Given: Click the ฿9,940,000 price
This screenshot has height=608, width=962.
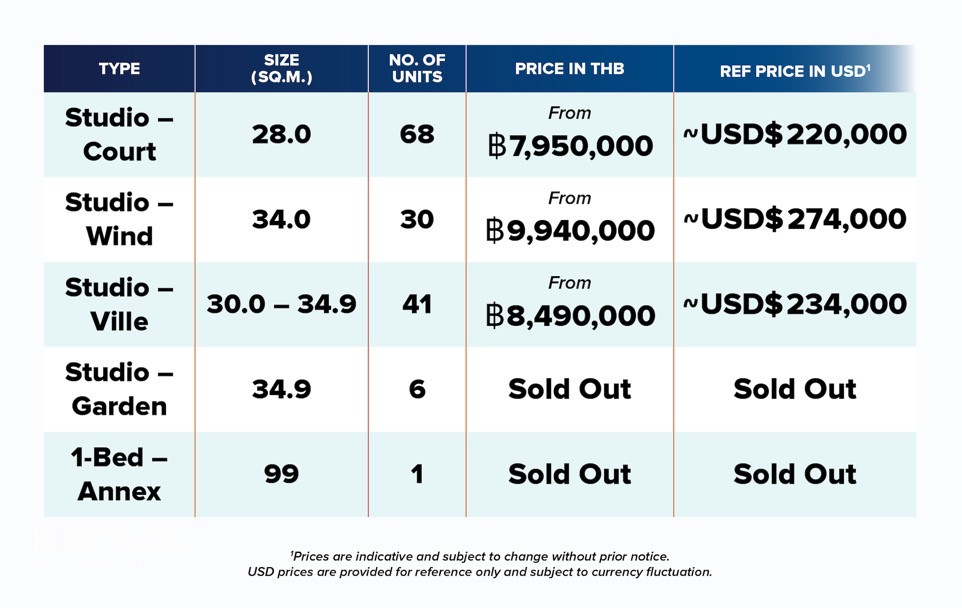Looking at the screenshot, I should (x=570, y=231).
